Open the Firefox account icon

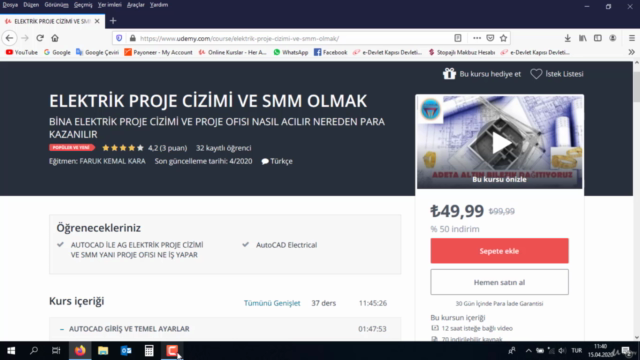click(613, 38)
